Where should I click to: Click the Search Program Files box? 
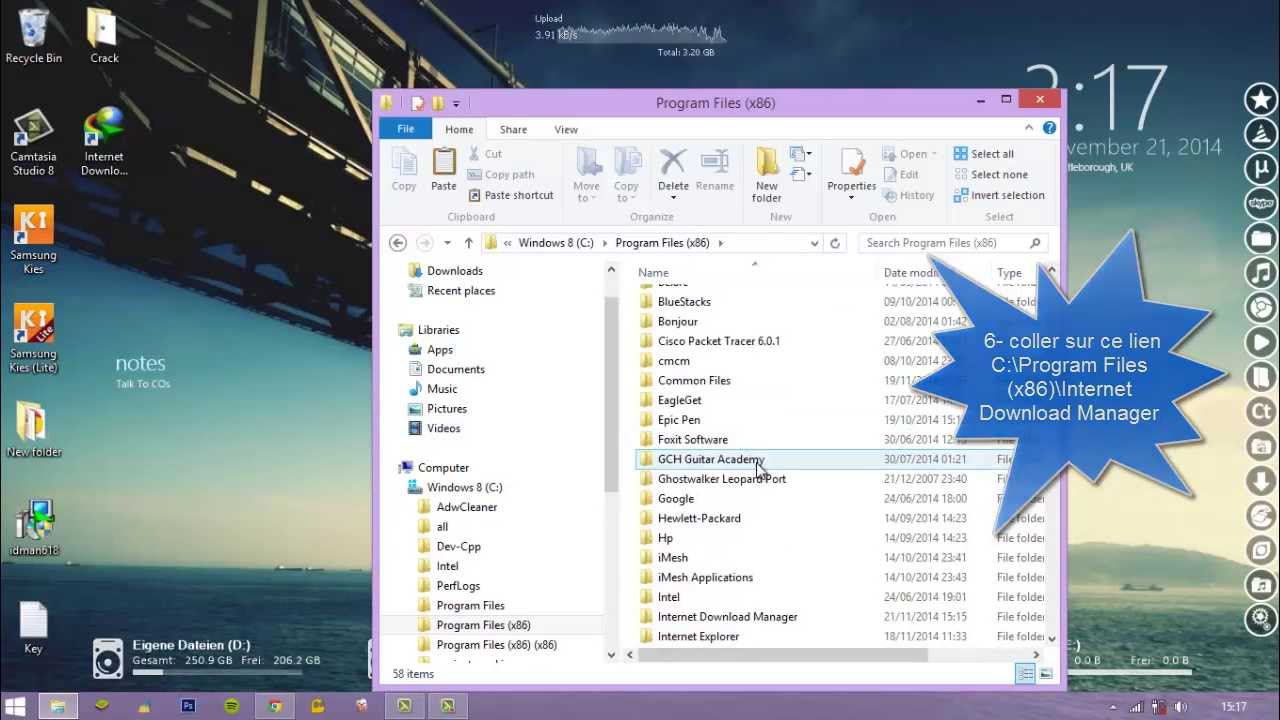952,243
